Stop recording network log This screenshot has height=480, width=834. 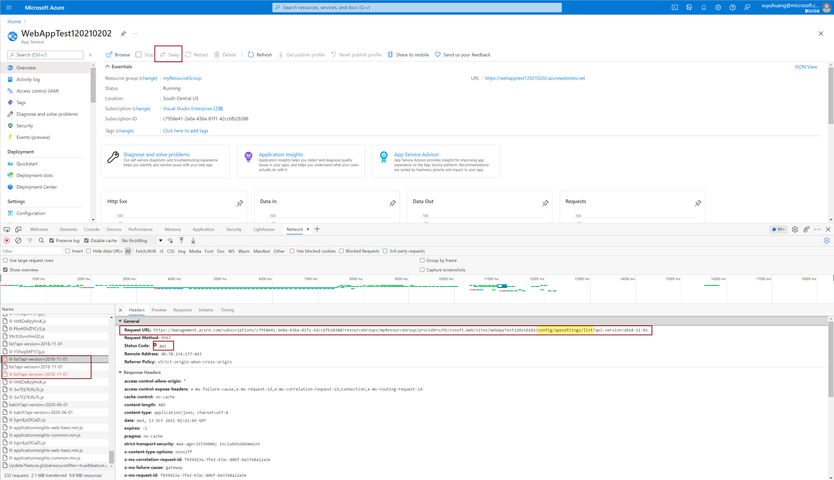click(x=7, y=241)
